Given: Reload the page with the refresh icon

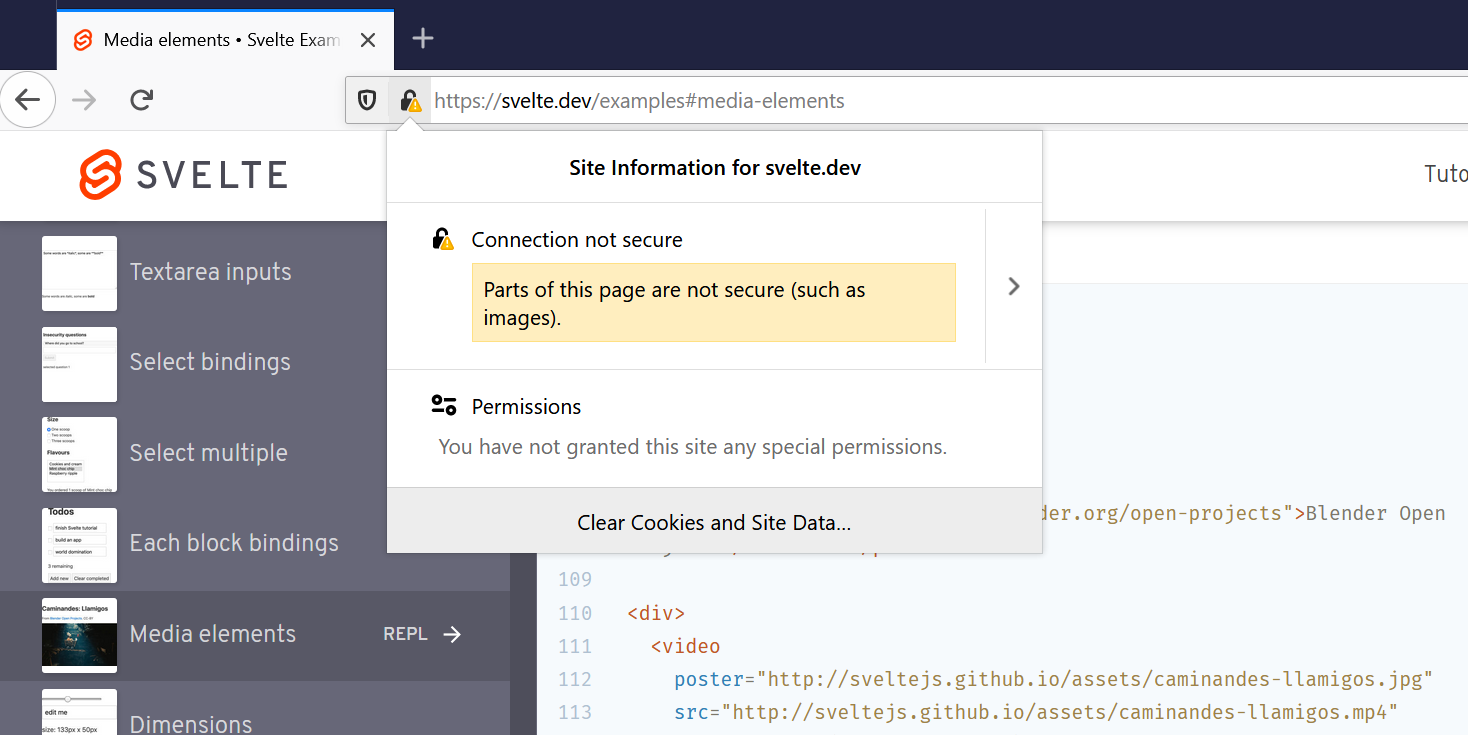Looking at the screenshot, I should coord(142,100).
